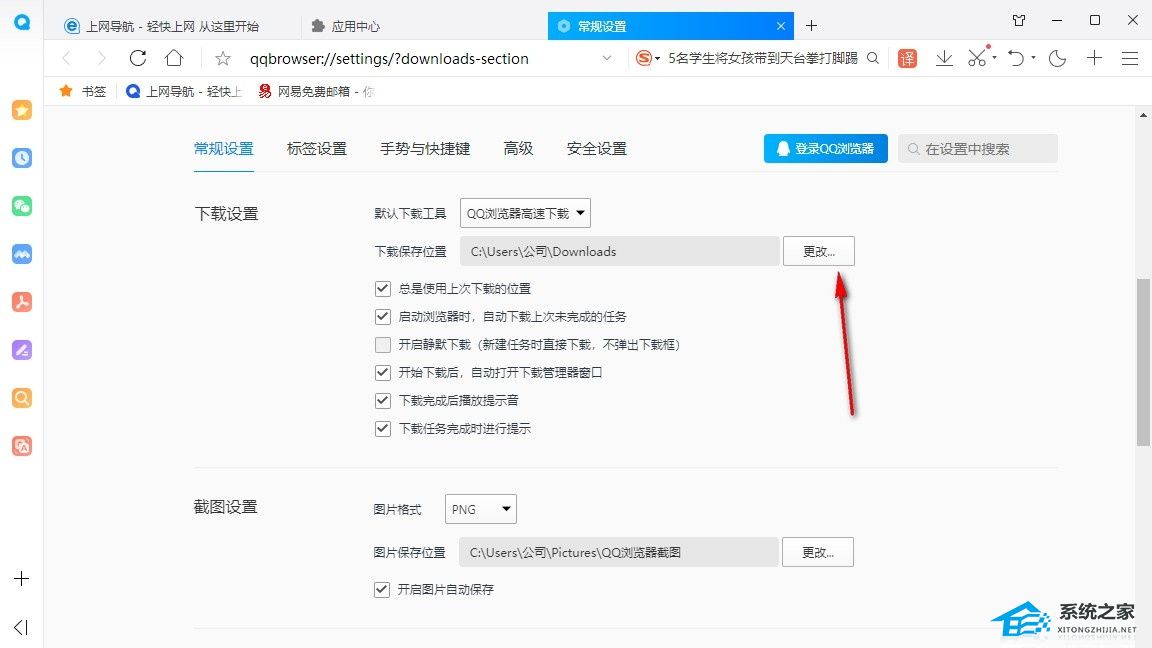Toggle 总是使用上次下载的位置 checkbox

point(382,289)
